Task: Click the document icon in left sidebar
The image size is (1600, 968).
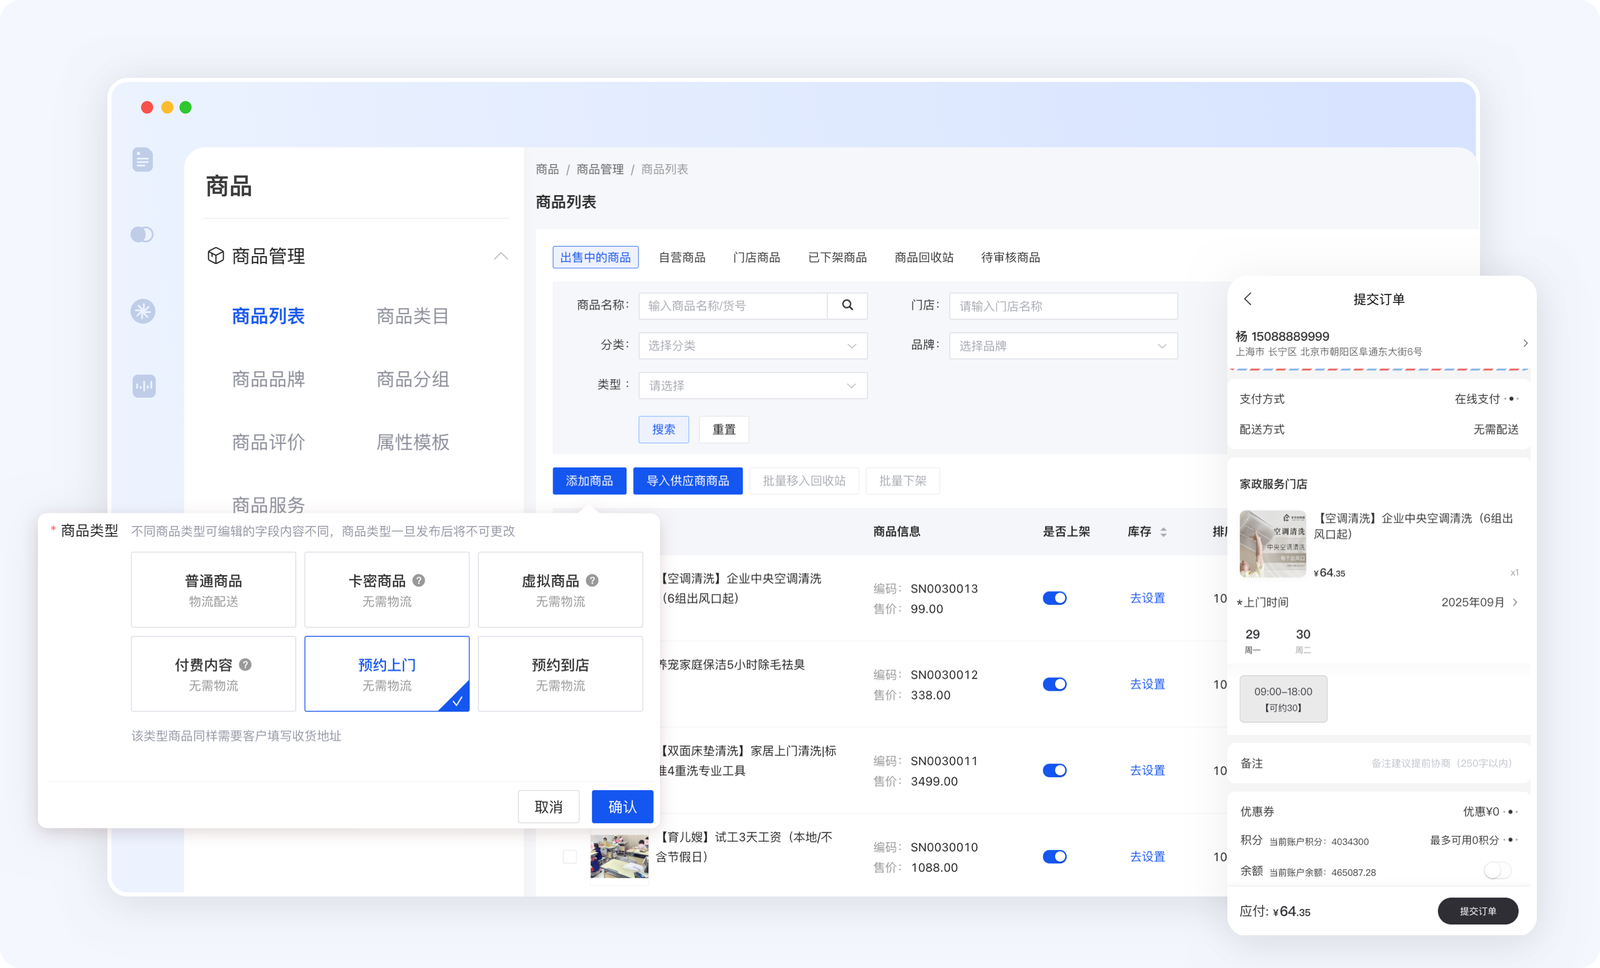Action: pyautogui.click(x=143, y=159)
